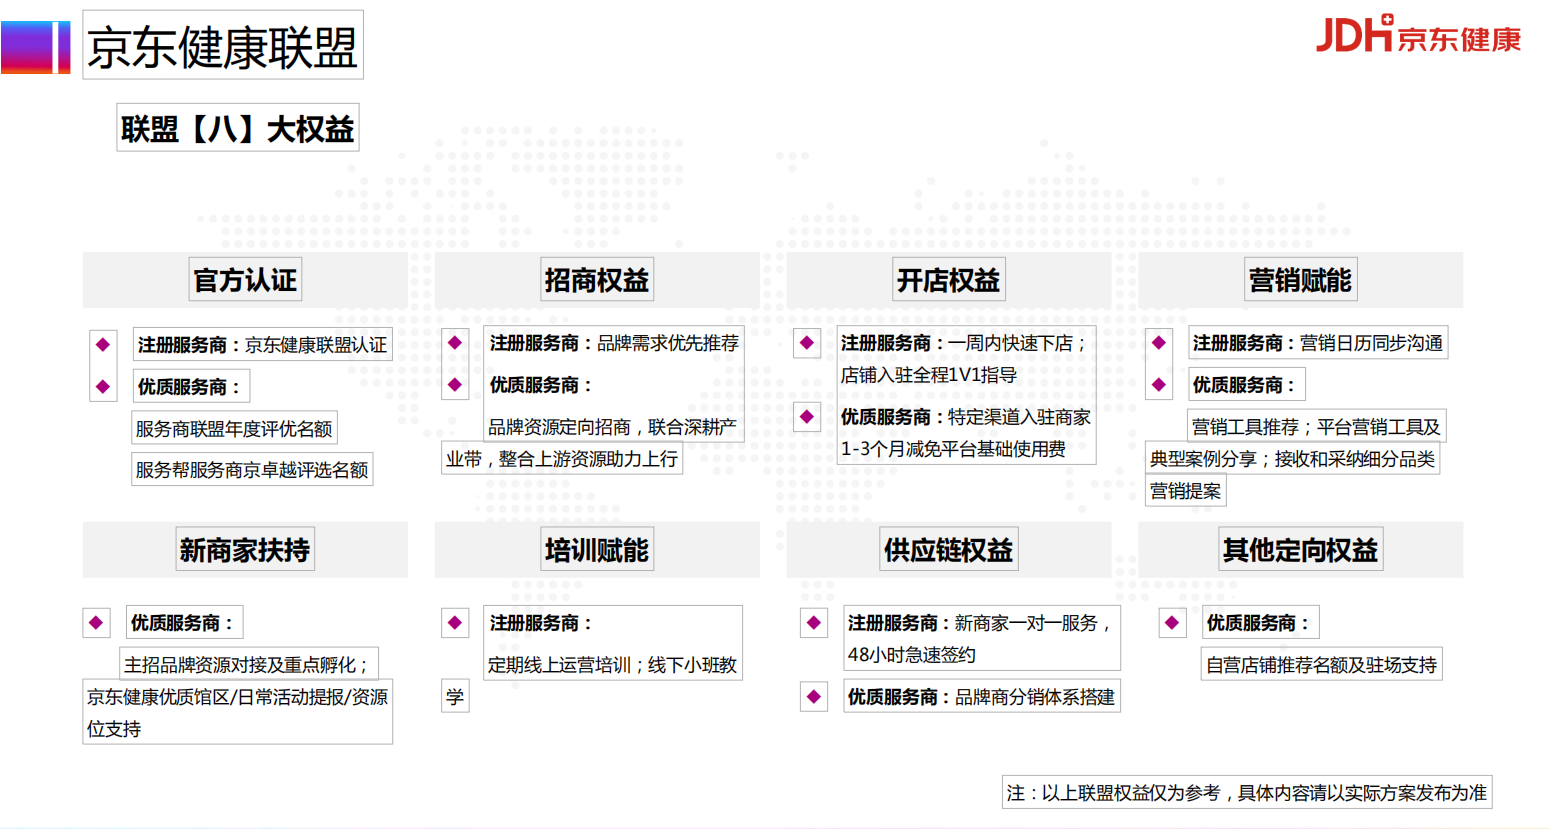Viewport: 1549px width, 829px height.
Task: Select the line 京东健康优质馆区/日常活动提报/资源
Action: coord(237,697)
